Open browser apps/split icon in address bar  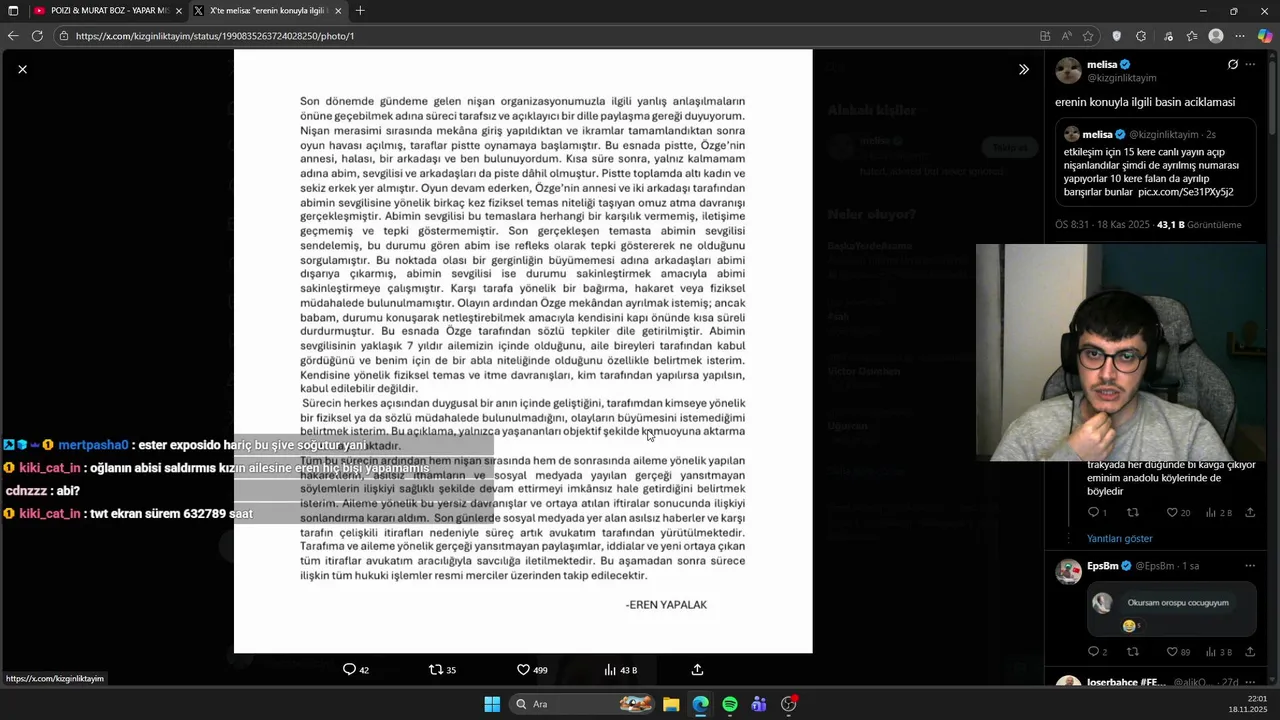[x=1045, y=36]
